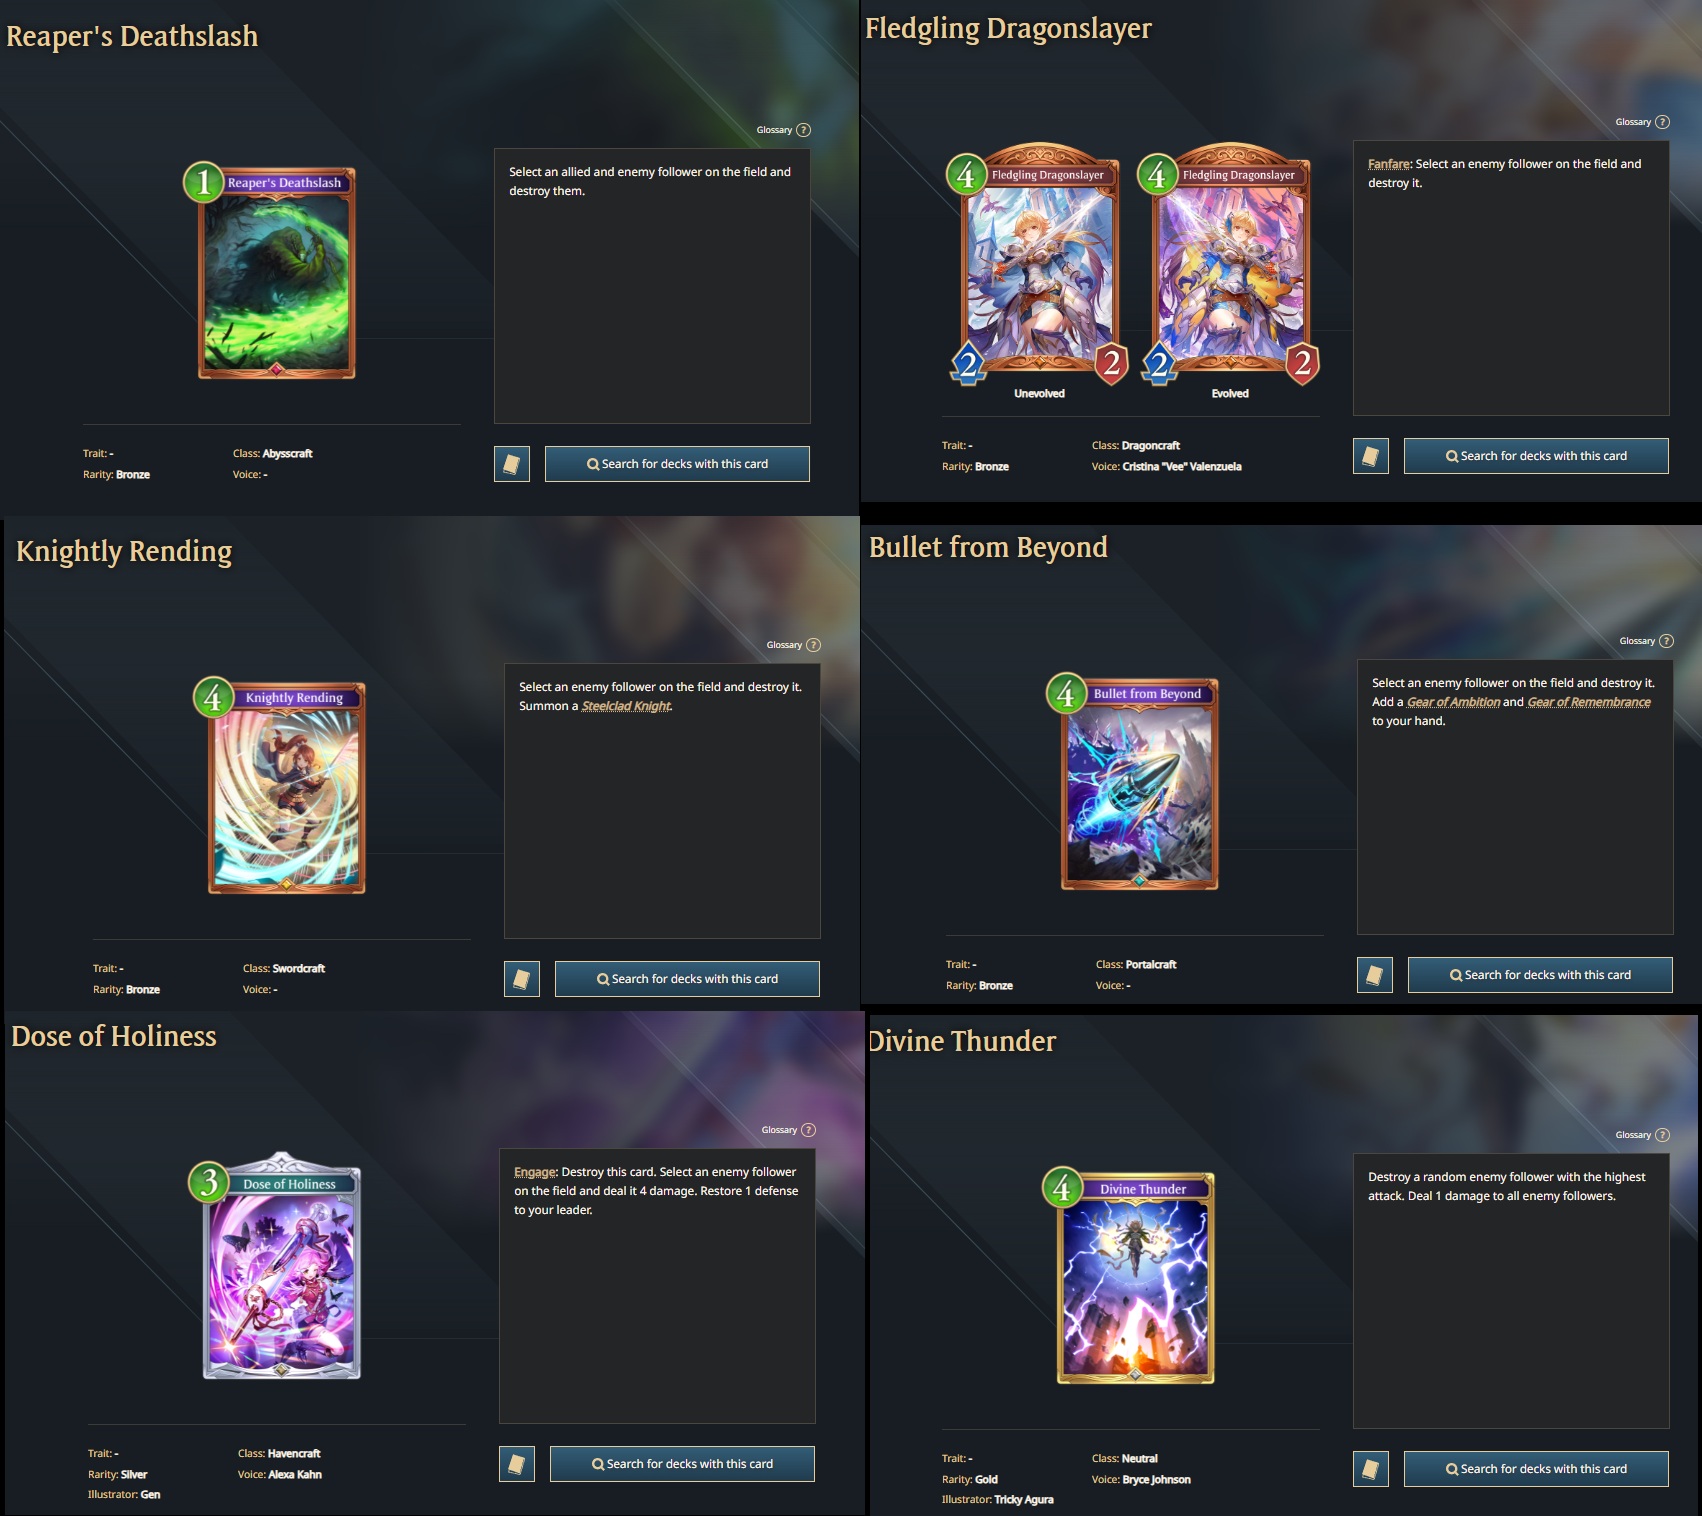Click card note icon in Dose of Holiness panel
Image resolution: width=1702 pixels, height=1516 pixels.
tap(517, 1464)
